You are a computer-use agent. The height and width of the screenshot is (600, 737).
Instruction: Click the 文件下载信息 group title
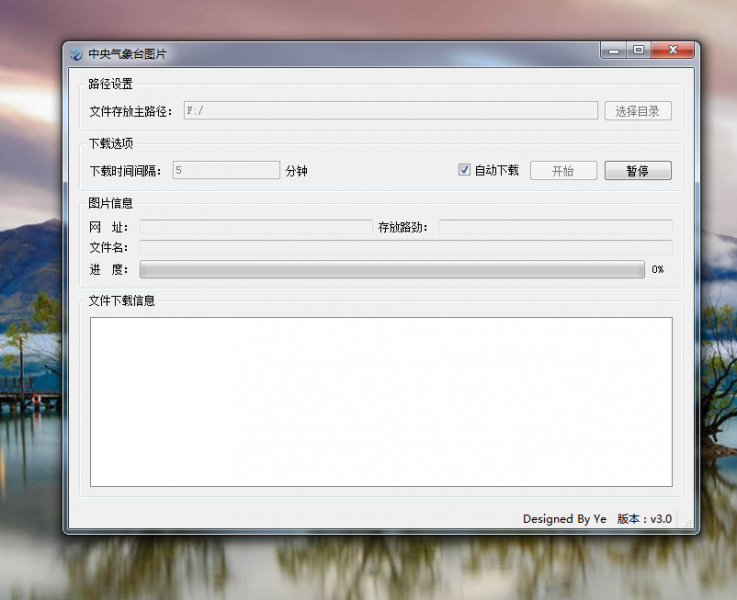coord(122,301)
